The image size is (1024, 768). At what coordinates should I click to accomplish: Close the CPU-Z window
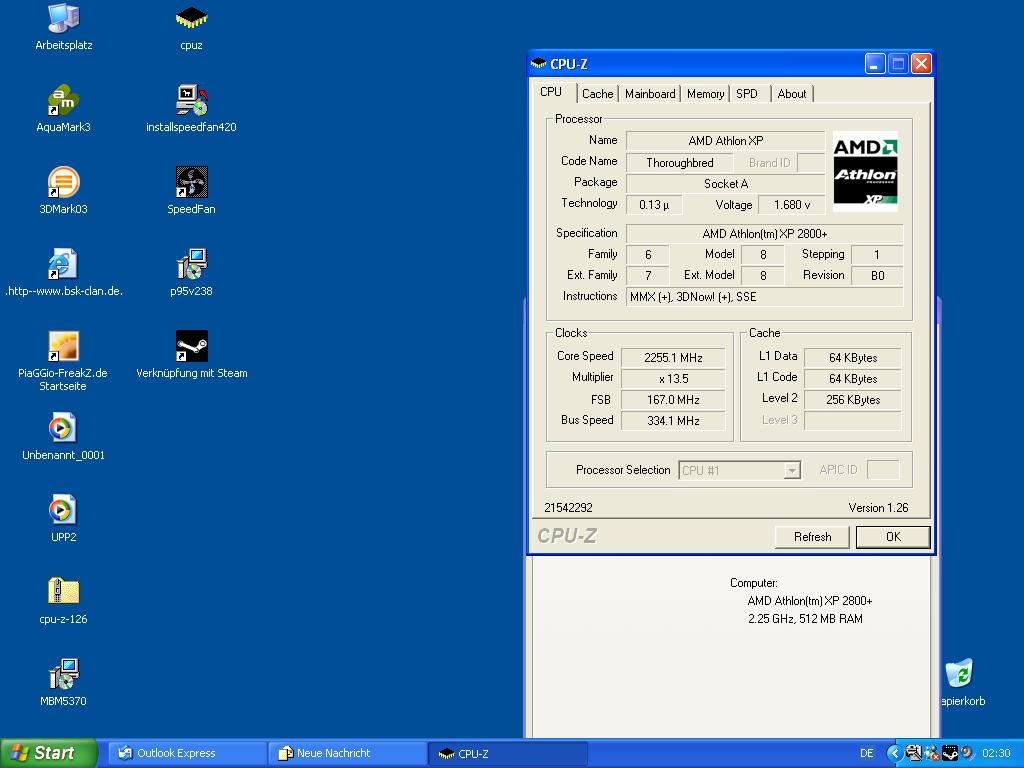click(921, 63)
